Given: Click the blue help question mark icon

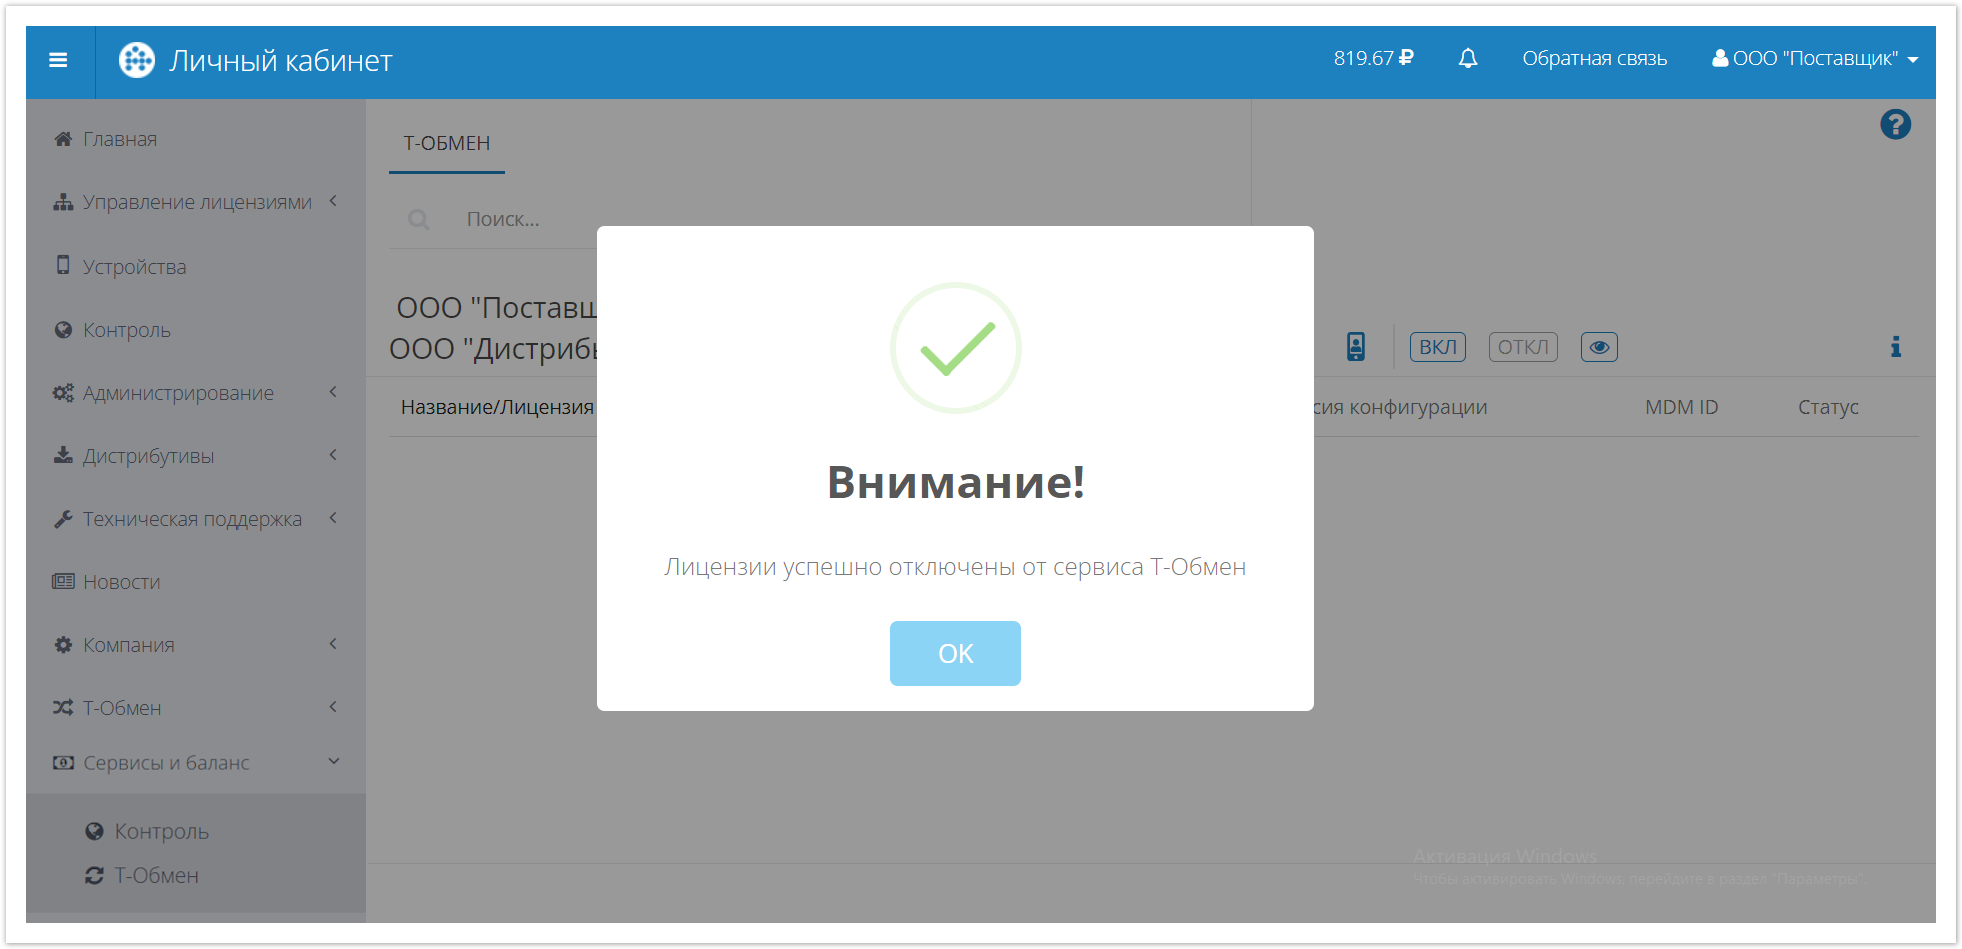Looking at the screenshot, I should (1894, 125).
